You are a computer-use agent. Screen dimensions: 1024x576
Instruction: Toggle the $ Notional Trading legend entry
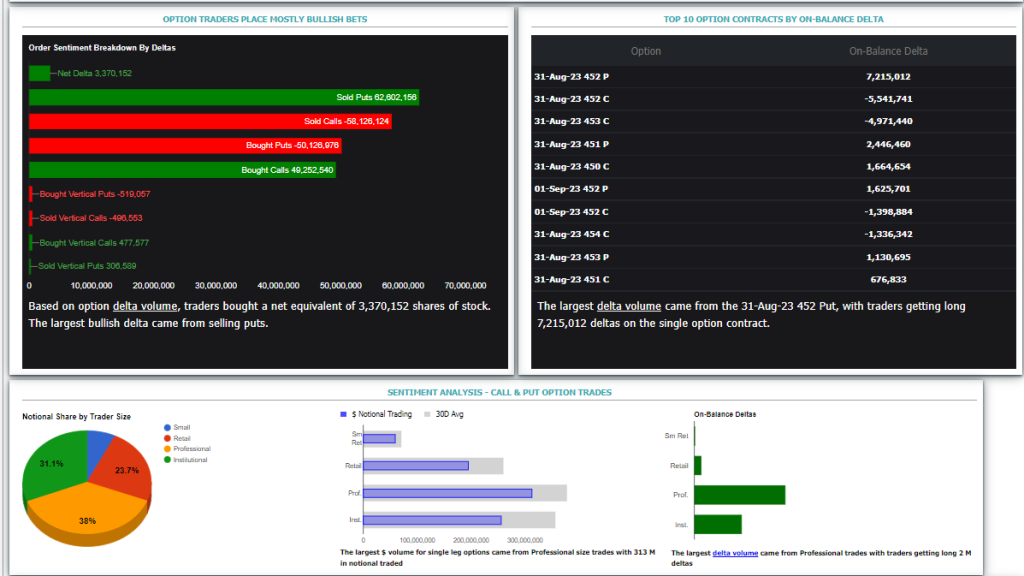coord(376,414)
